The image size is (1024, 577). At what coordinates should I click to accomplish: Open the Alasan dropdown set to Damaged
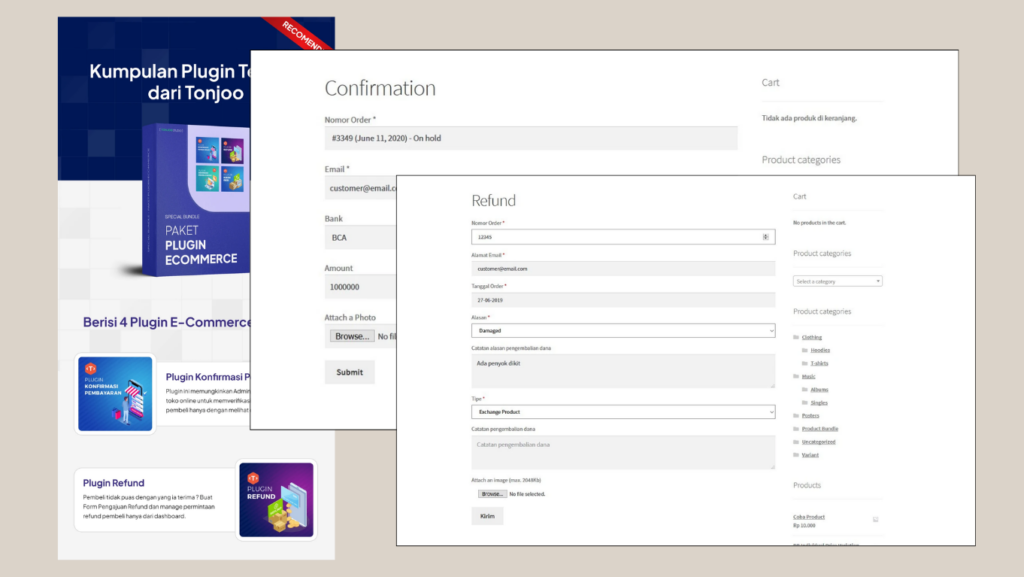pyautogui.click(x=623, y=331)
